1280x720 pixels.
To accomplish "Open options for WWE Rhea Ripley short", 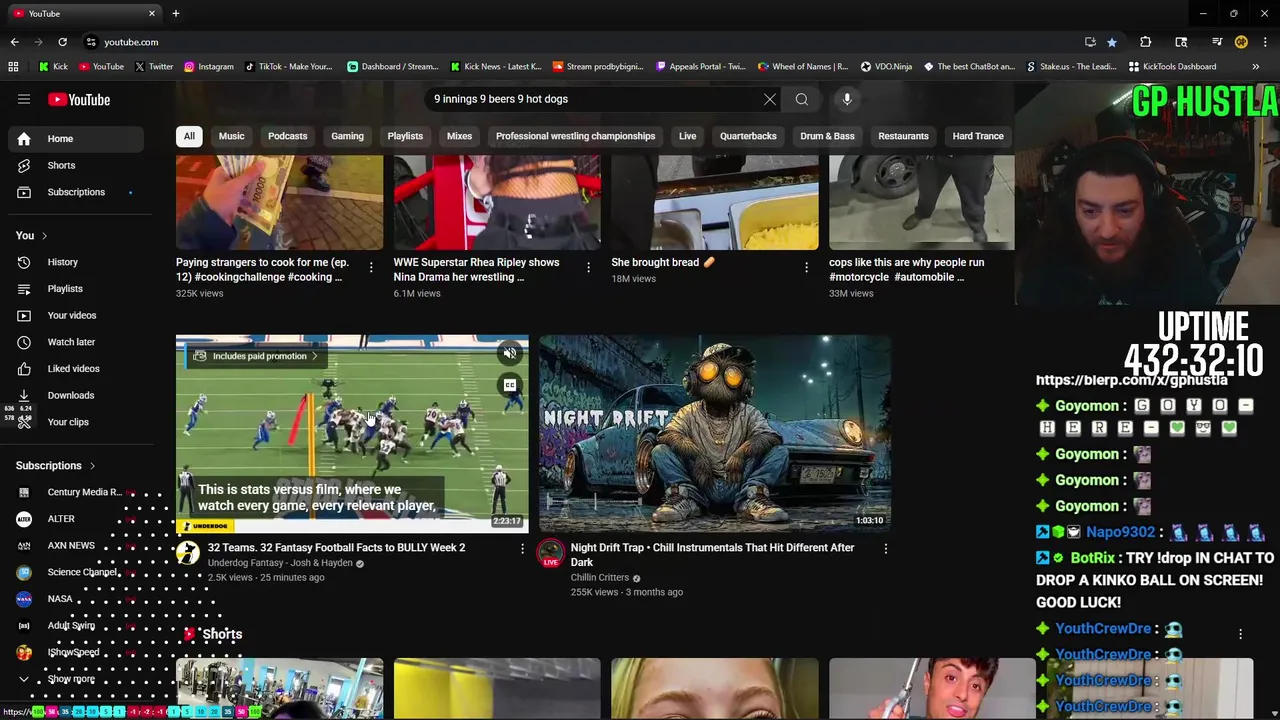I will click(588, 267).
